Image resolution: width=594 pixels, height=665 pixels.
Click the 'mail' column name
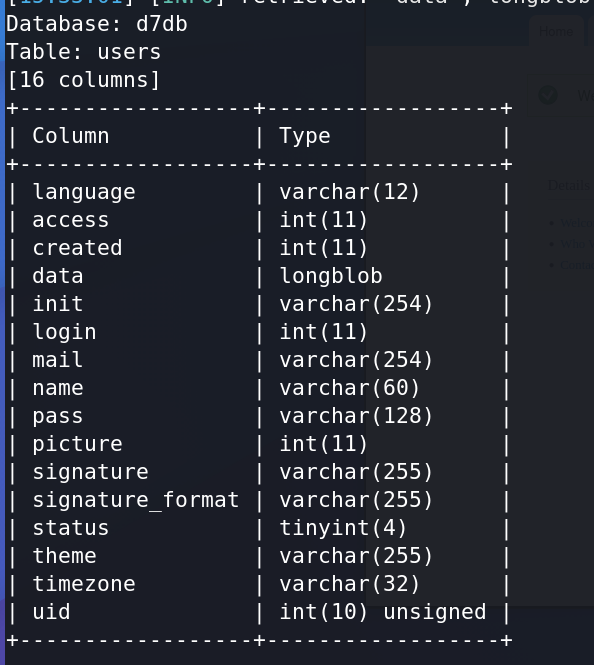pos(57,360)
